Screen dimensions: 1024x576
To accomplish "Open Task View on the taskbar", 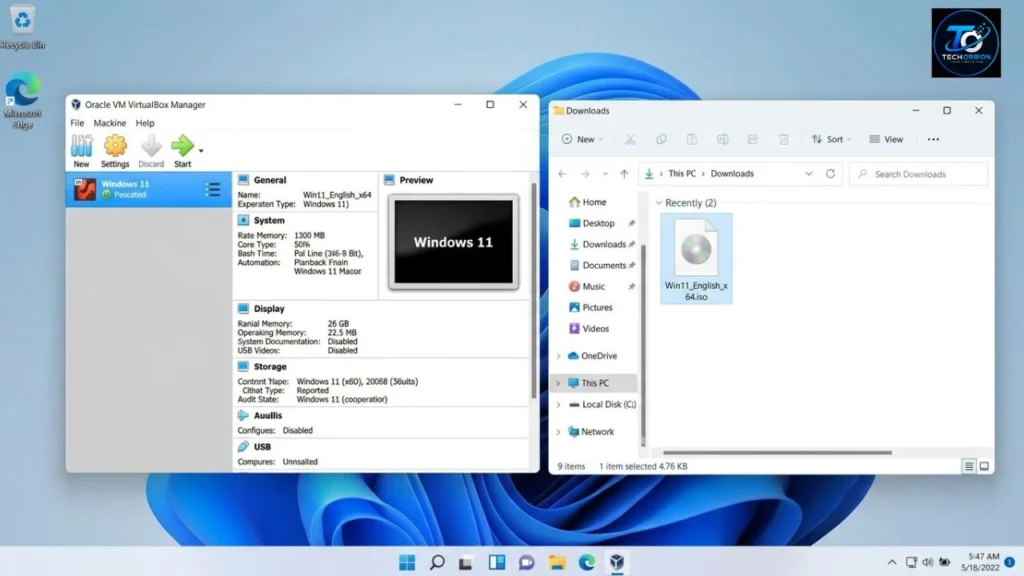I will (x=466, y=562).
